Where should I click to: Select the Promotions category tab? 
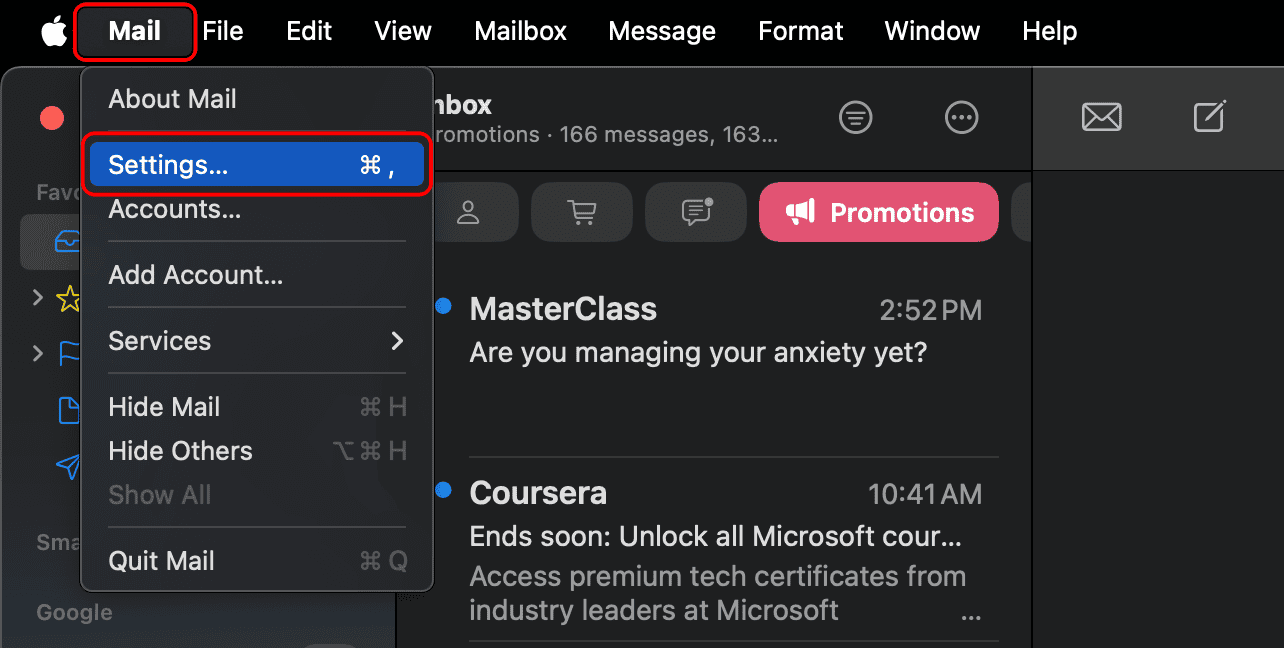879,212
